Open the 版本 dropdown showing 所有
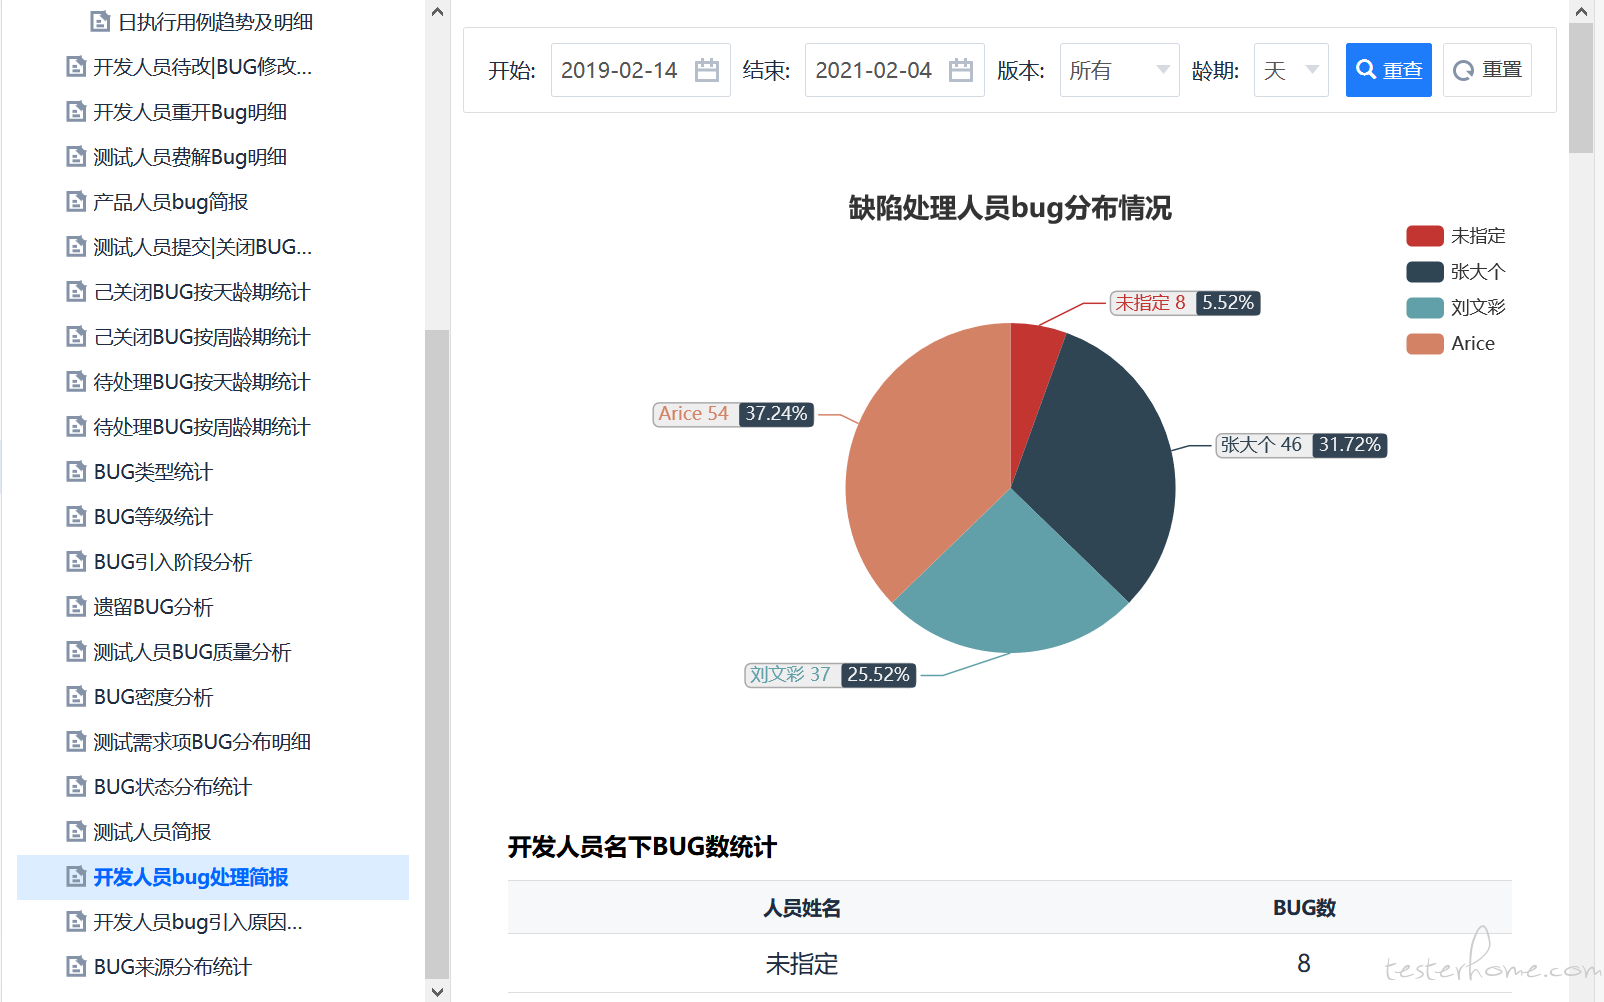 tap(1120, 70)
